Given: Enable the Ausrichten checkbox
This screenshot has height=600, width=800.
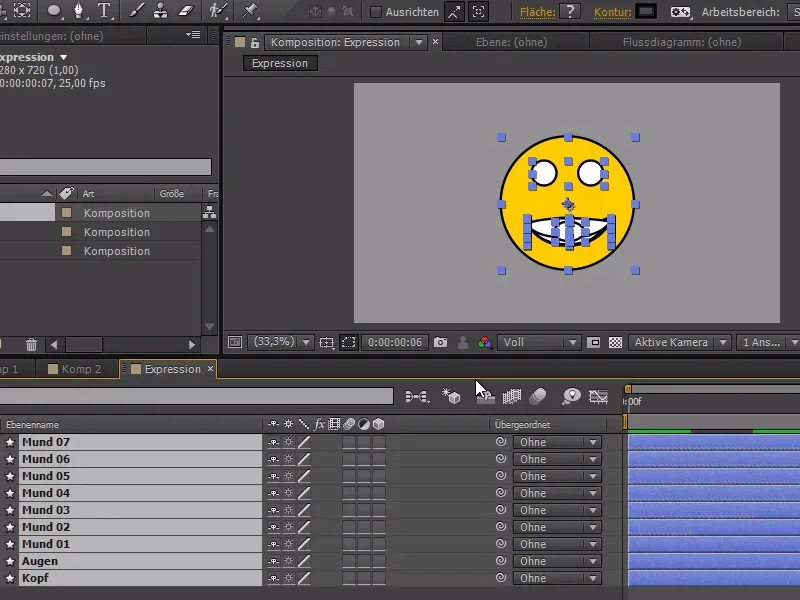Looking at the screenshot, I should [376, 12].
